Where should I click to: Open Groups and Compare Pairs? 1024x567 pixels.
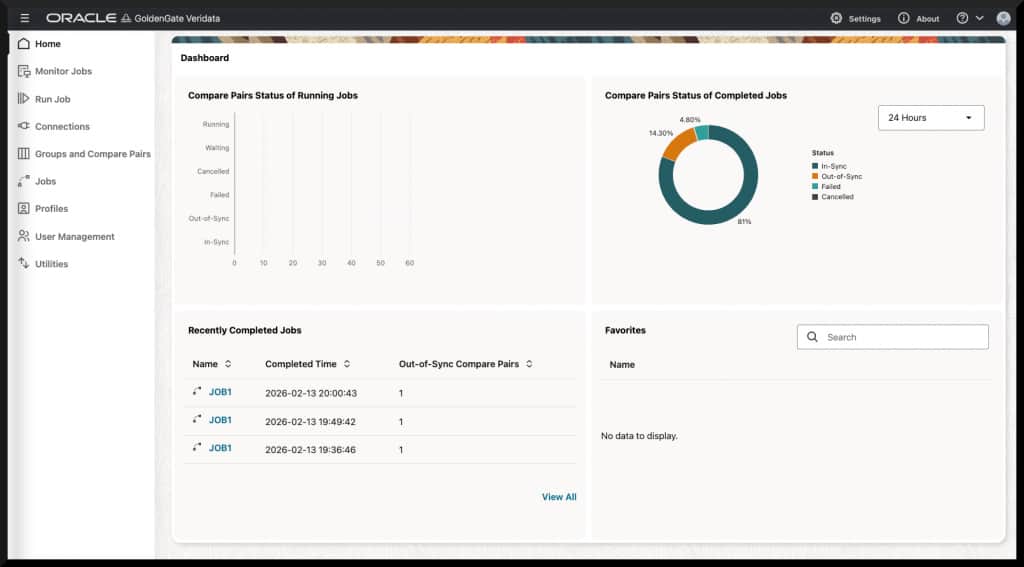(93, 154)
